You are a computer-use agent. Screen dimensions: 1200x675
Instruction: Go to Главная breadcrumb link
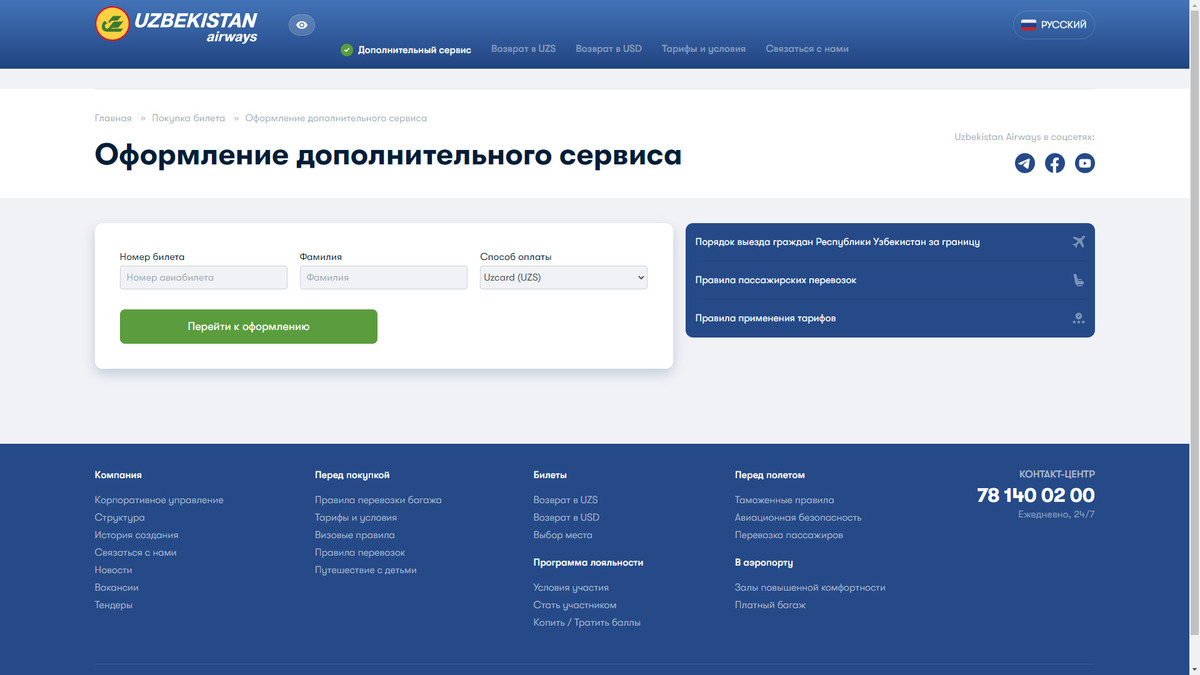[x=113, y=118]
